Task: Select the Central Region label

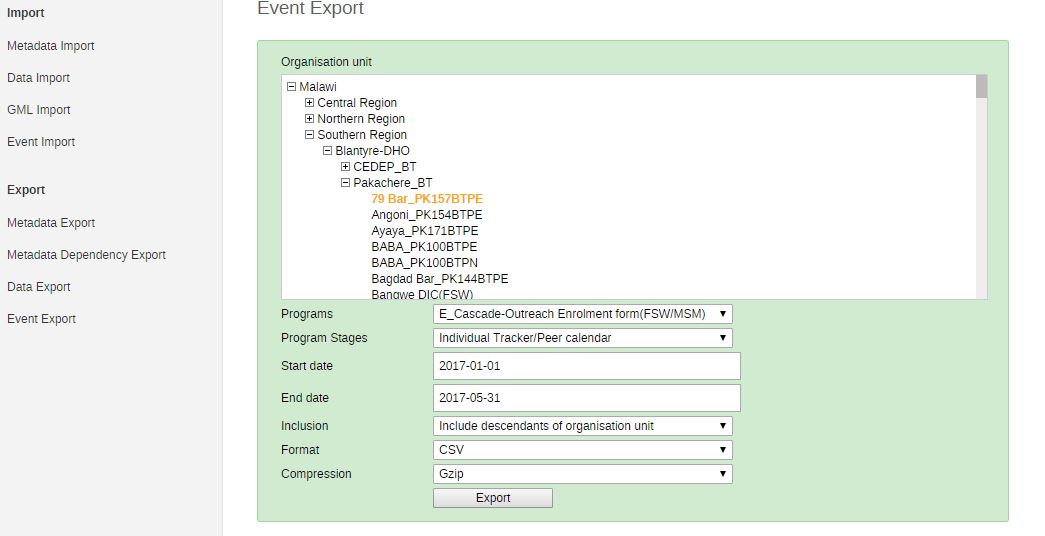Action: 357,103
